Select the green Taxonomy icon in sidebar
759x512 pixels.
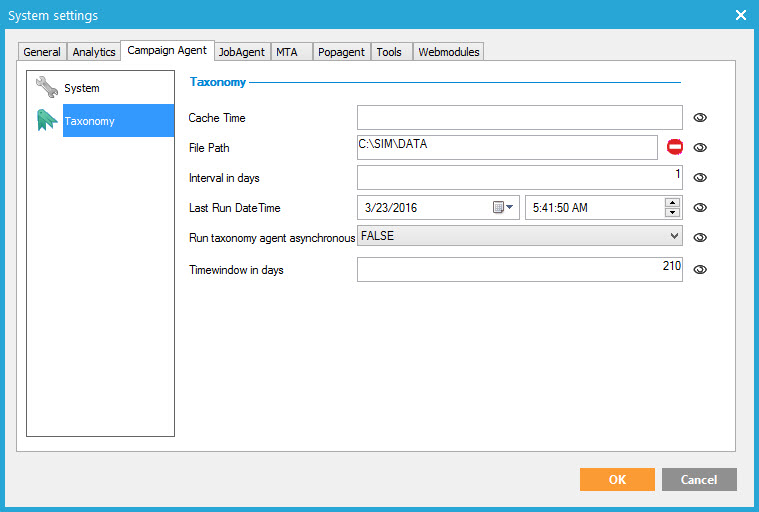point(46,121)
